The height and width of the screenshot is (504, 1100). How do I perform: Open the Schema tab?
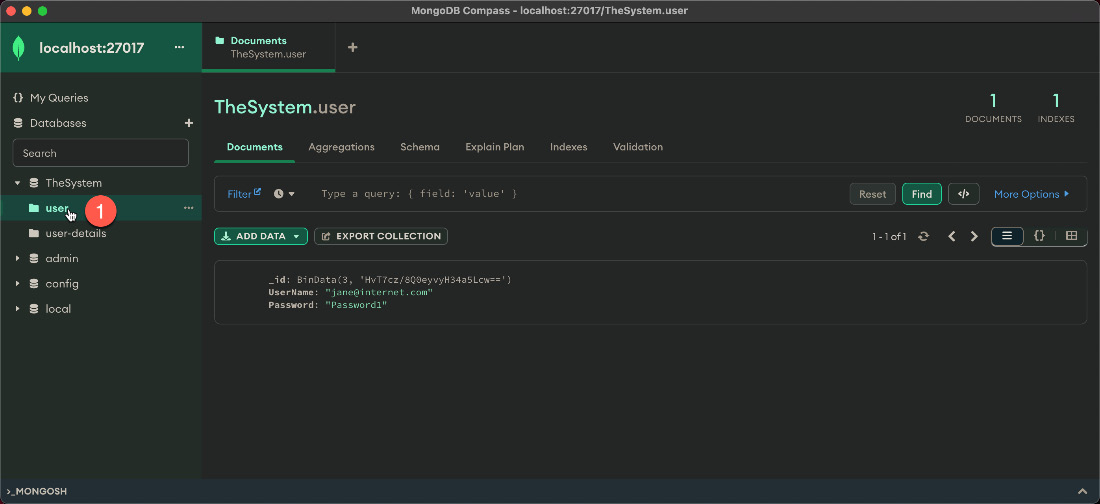(x=420, y=147)
